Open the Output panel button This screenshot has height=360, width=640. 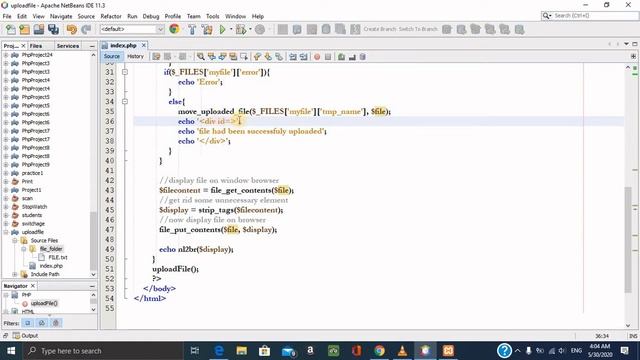coord(25,336)
